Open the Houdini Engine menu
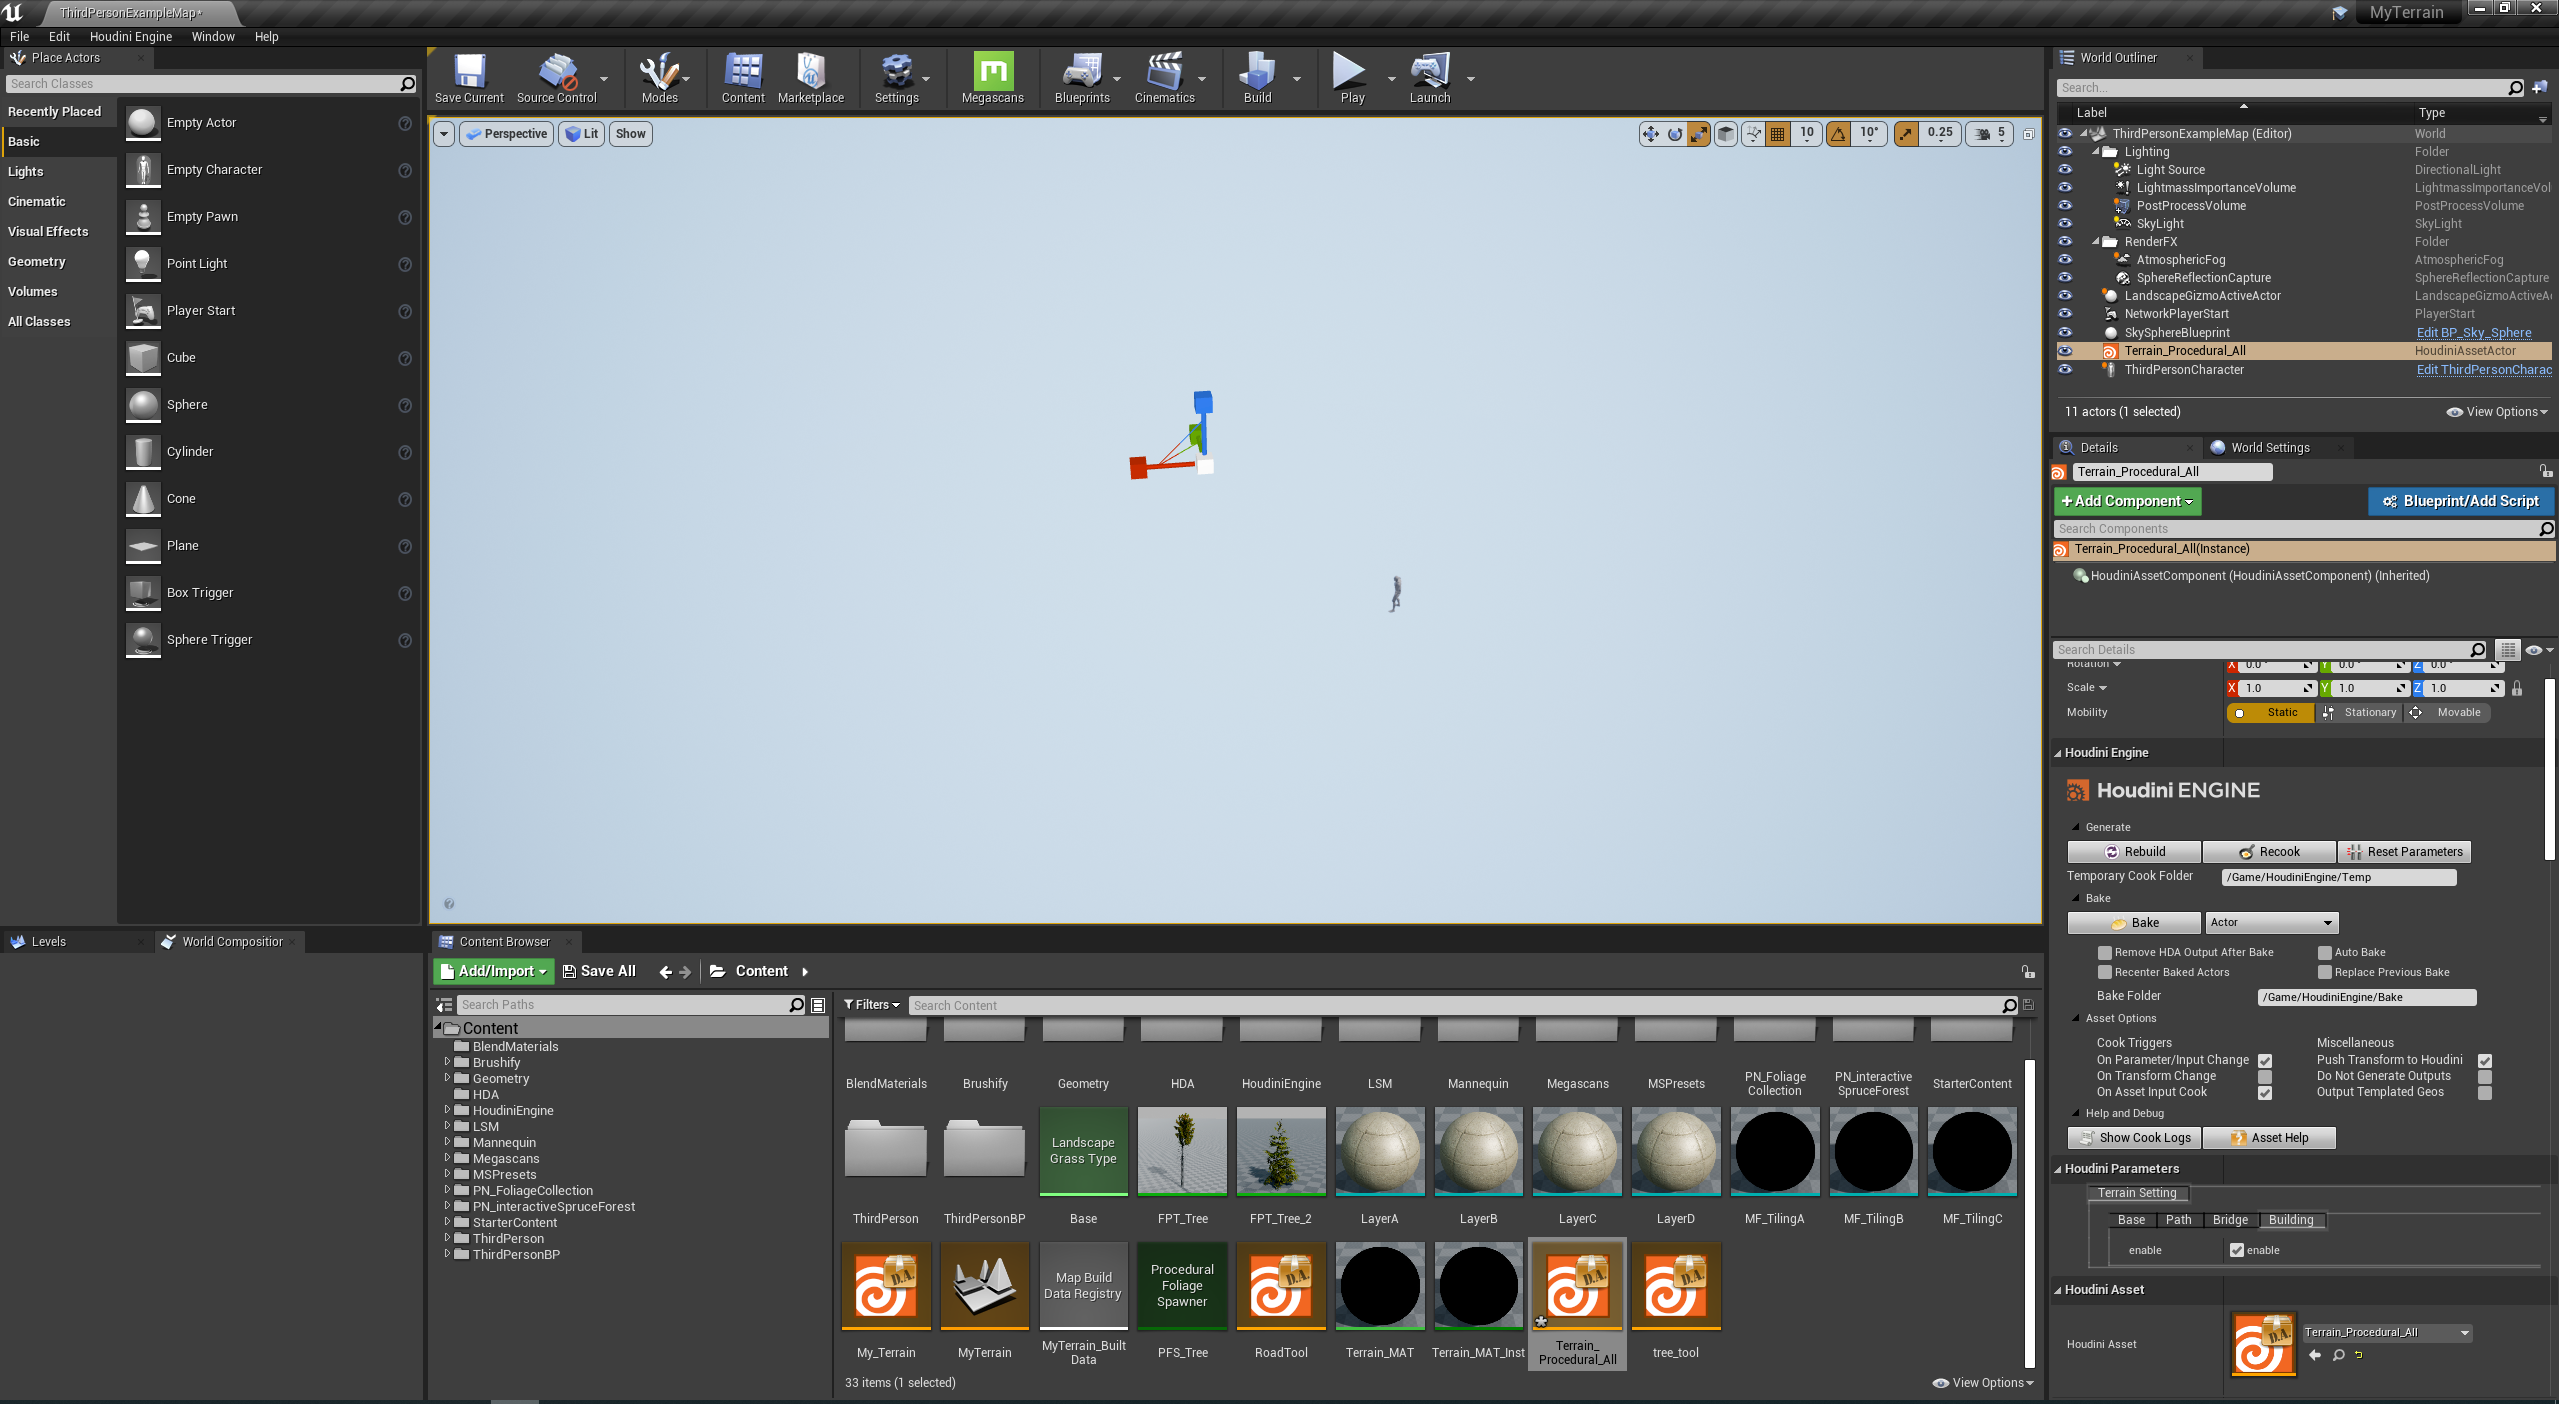This screenshot has width=2559, height=1404. click(131, 37)
